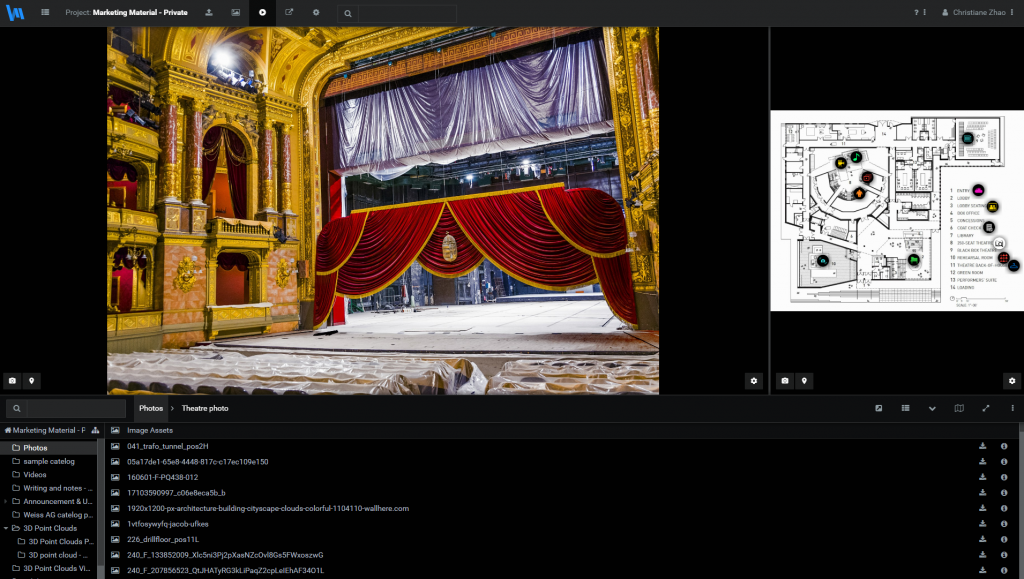
Task: Open the image gallery icon in top toolbar
Action: 235,12
